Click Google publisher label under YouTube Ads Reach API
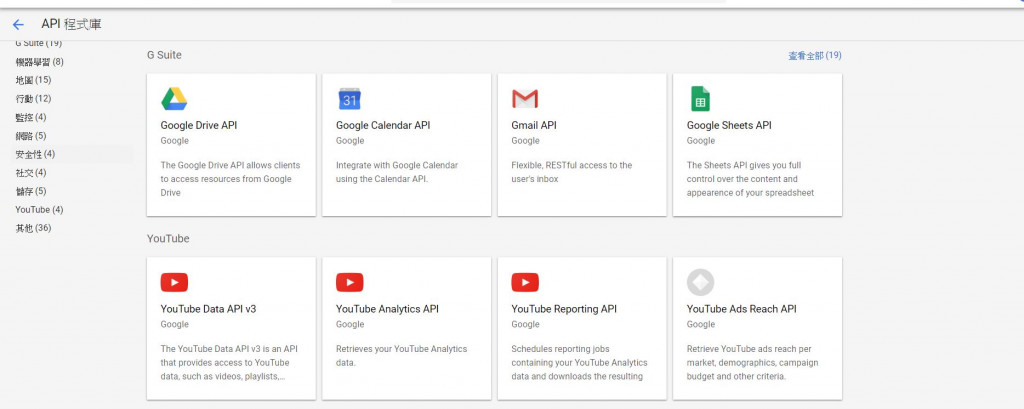This screenshot has height=409, width=1024. click(x=701, y=324)
